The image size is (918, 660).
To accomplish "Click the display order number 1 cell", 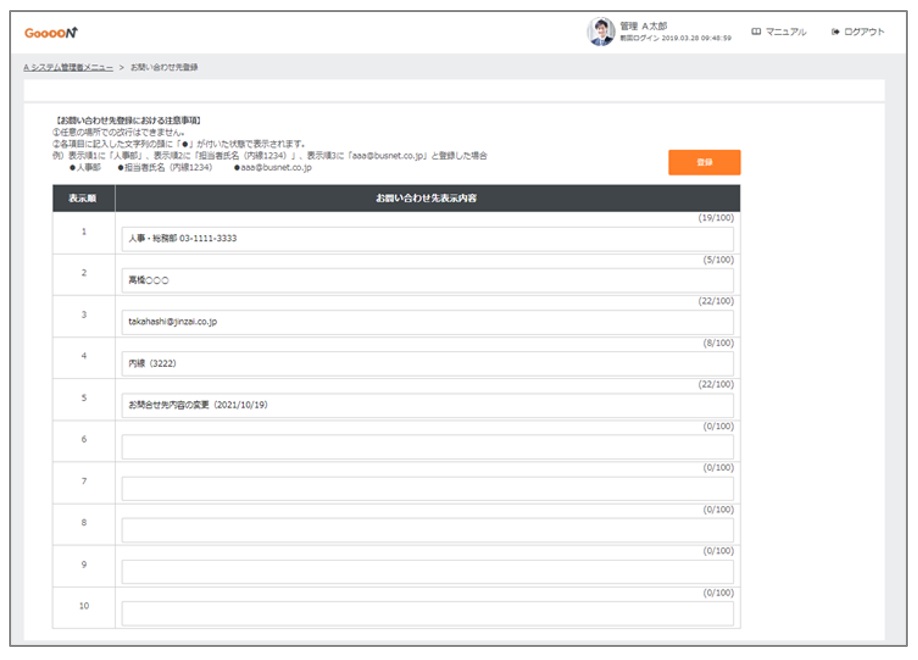I will (x=84, y=232).
